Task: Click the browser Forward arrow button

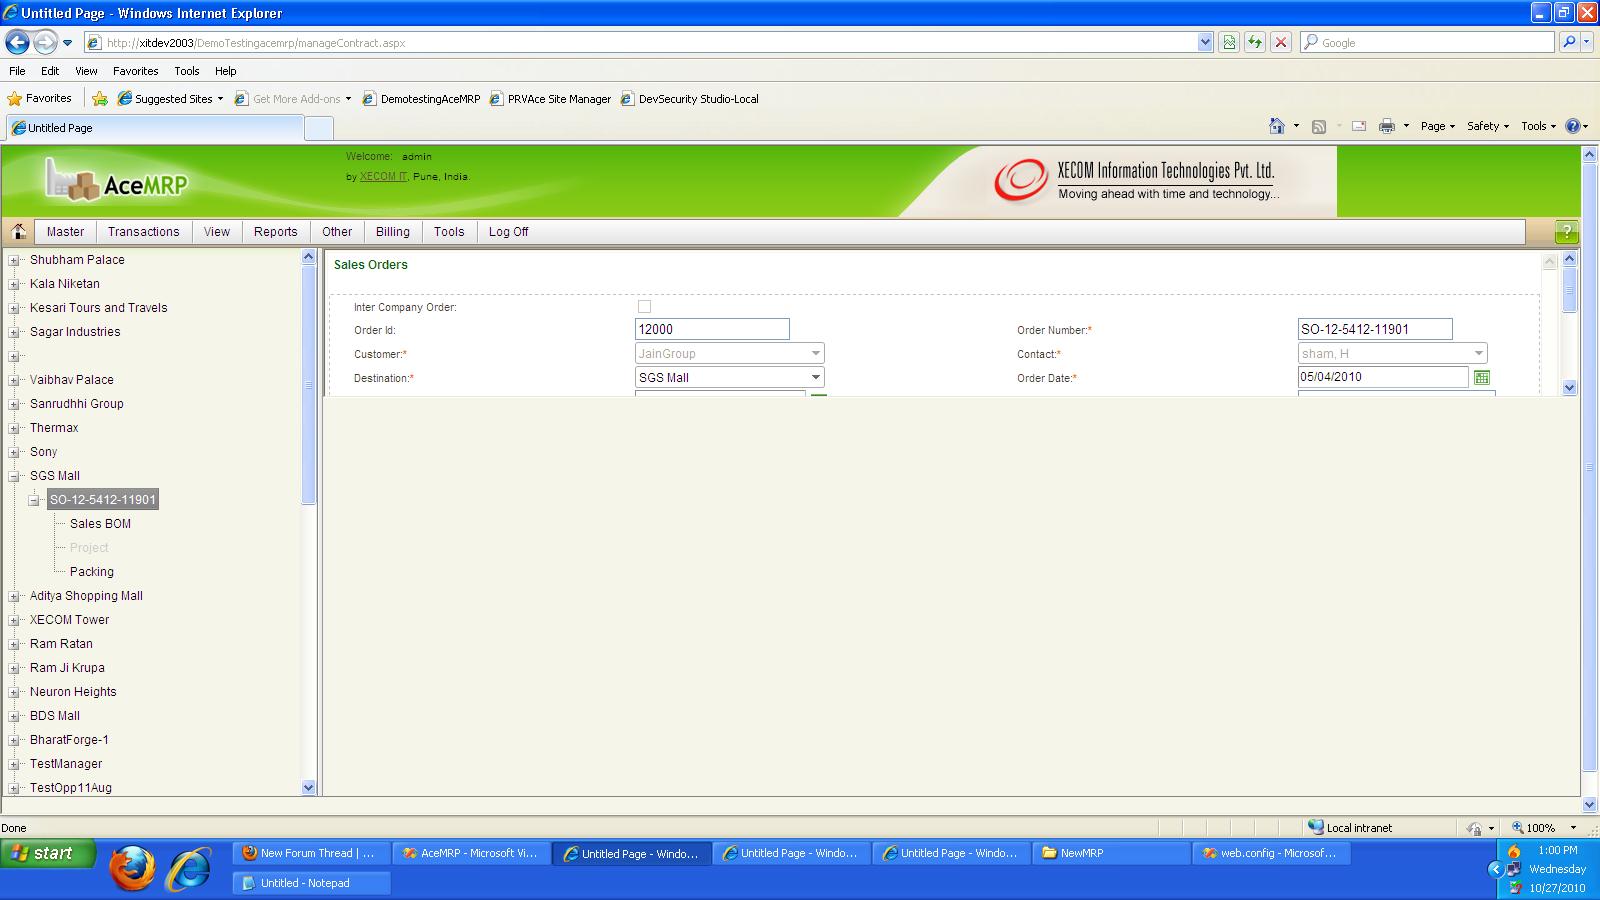Action: point(44,42)
